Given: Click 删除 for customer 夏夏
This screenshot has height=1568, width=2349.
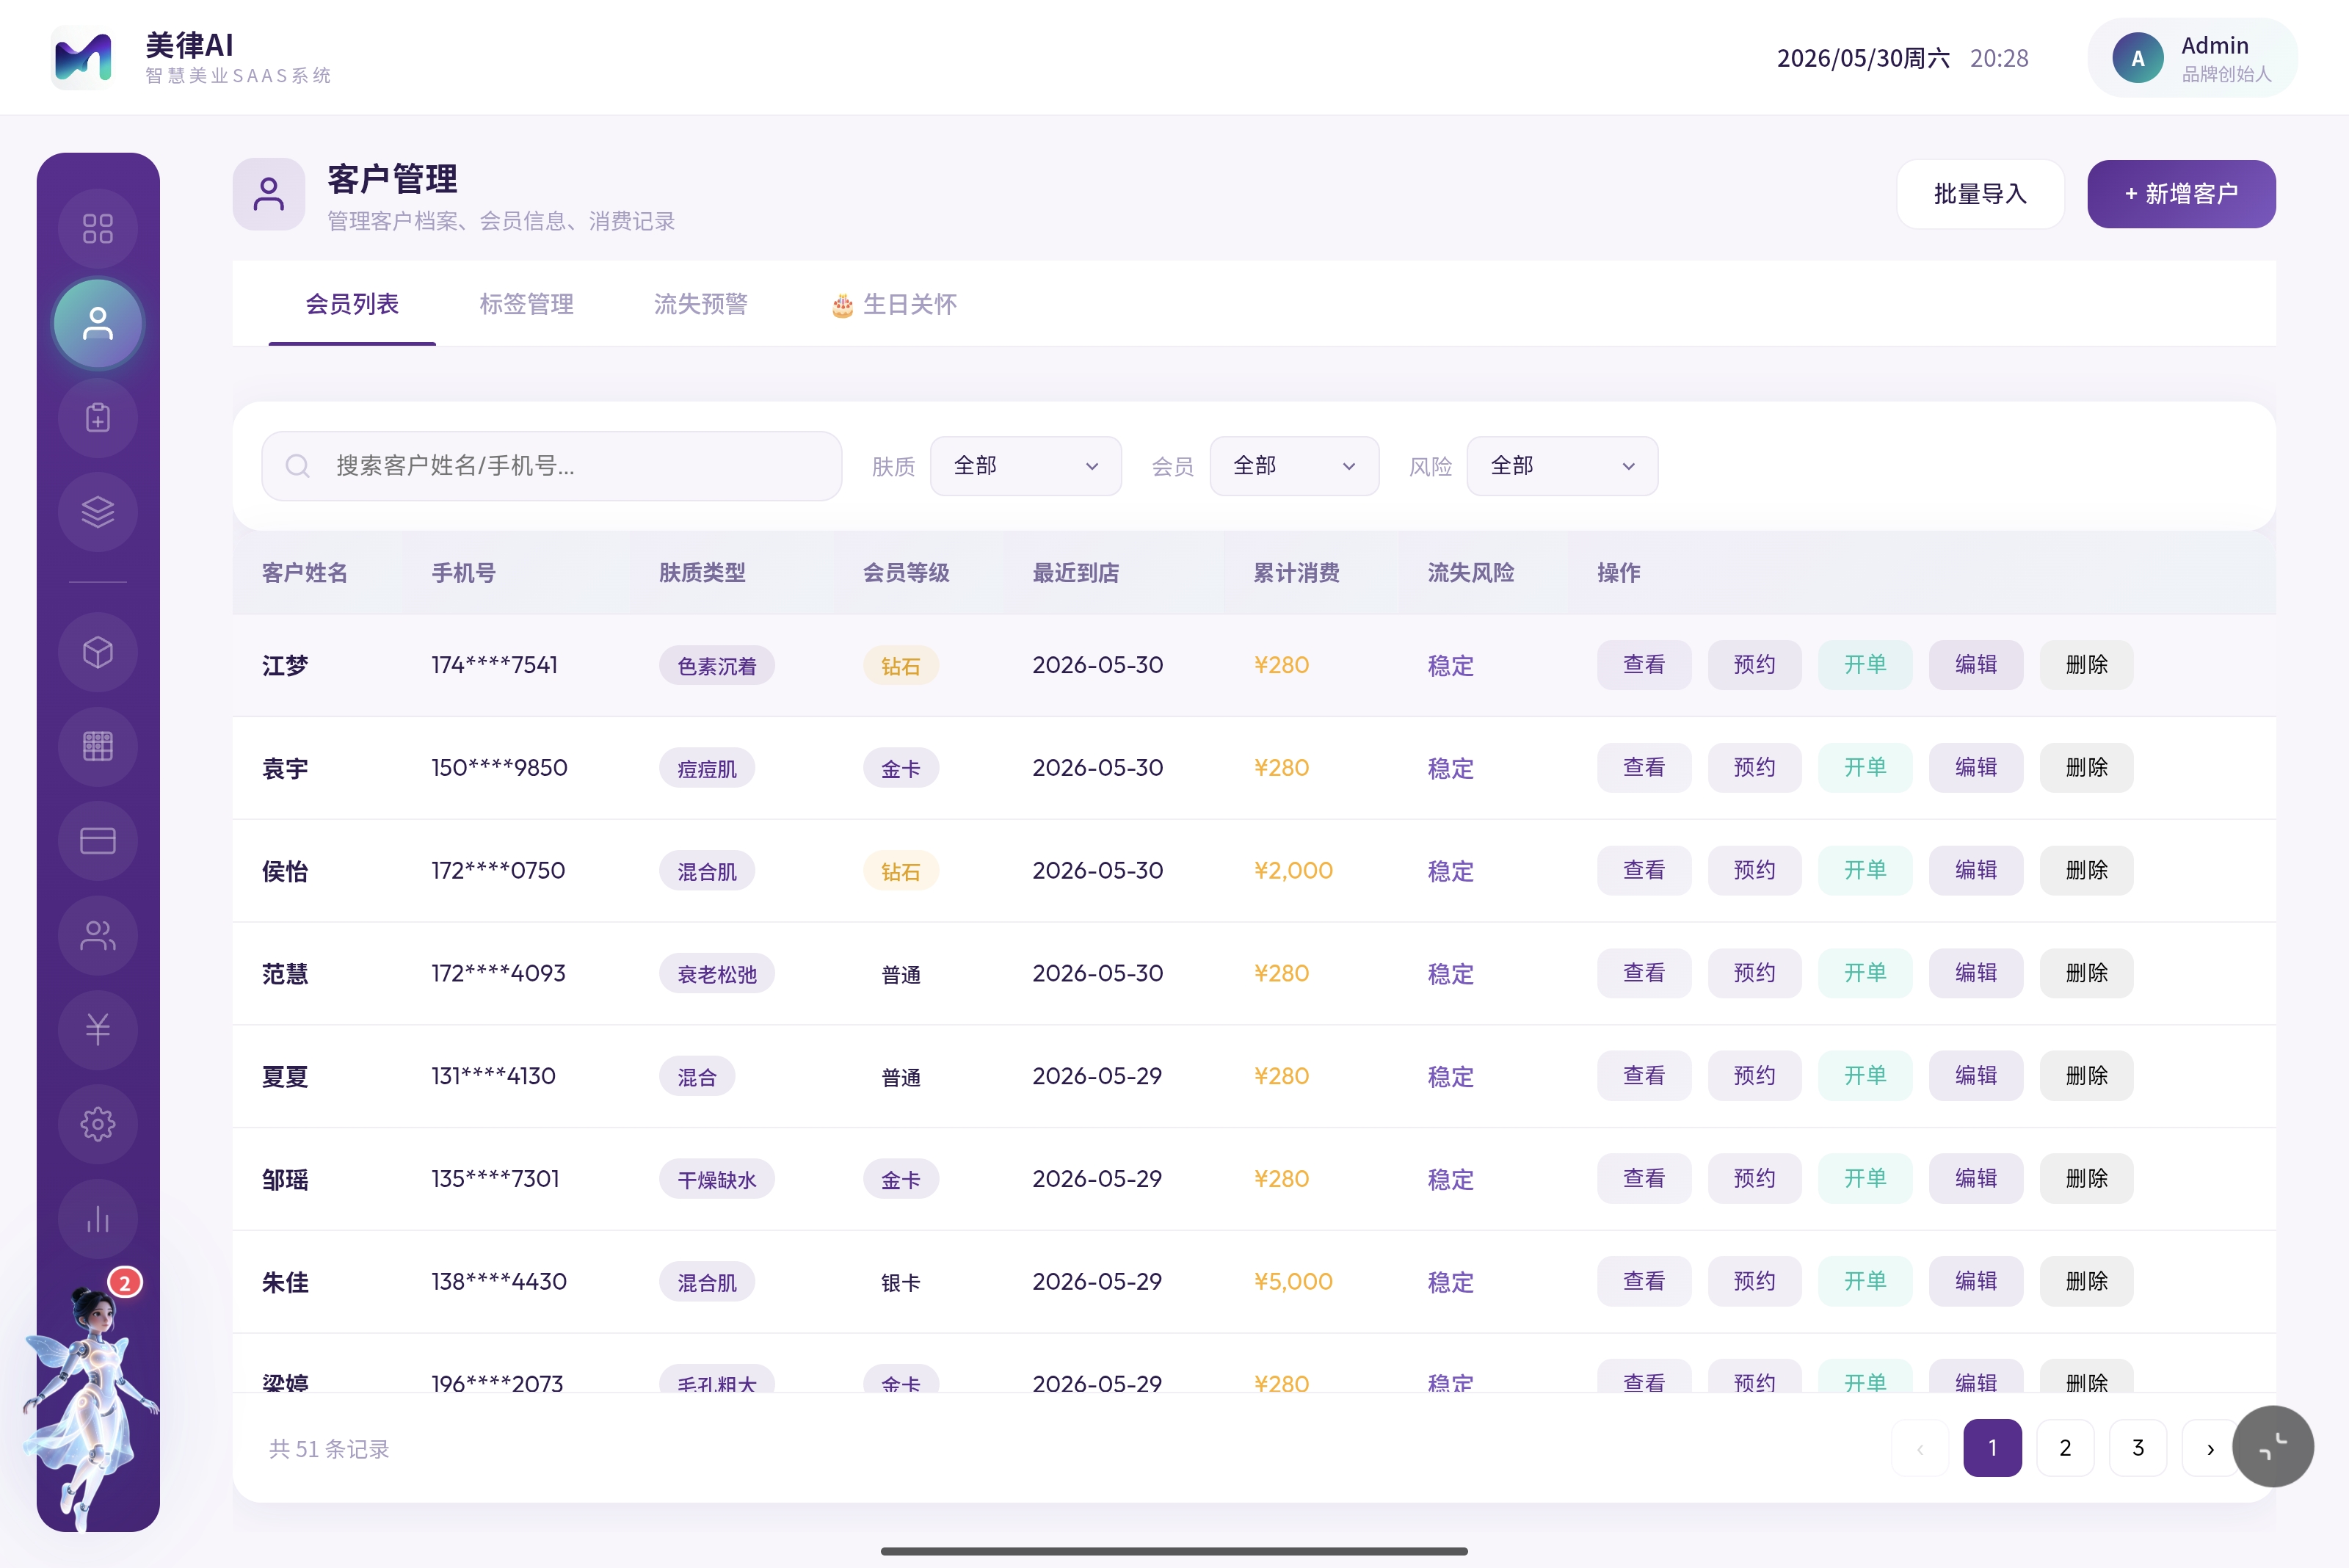Looking at the screenshot, I should point(2087,1076).
